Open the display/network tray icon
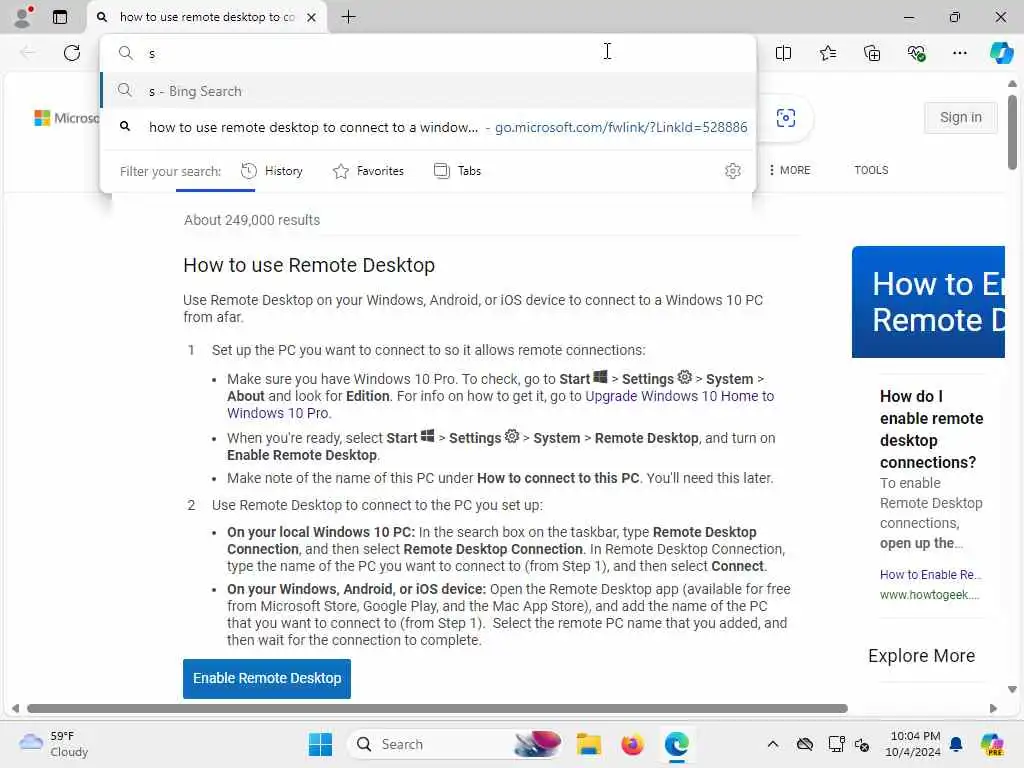1024x768 pixels. (836, 744)
